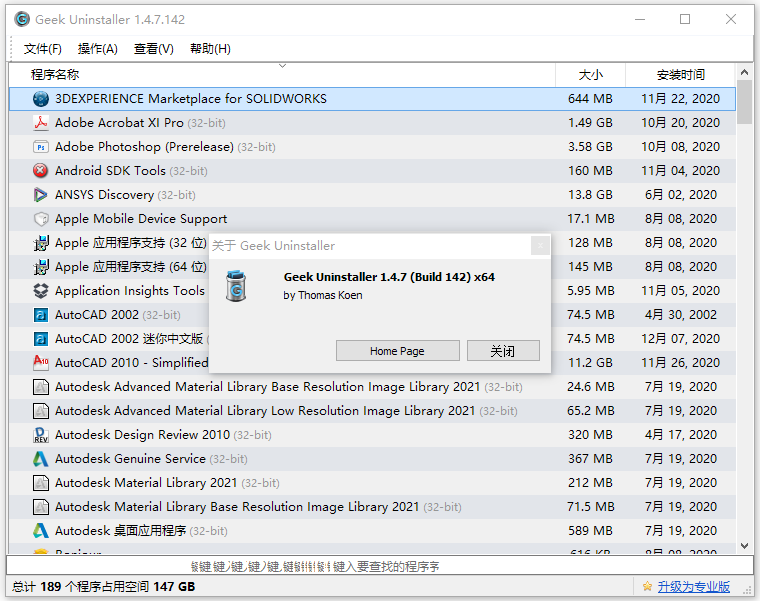Click the Home Page button
The height and width of the screenshot is (601, 760).
[397, 351]
